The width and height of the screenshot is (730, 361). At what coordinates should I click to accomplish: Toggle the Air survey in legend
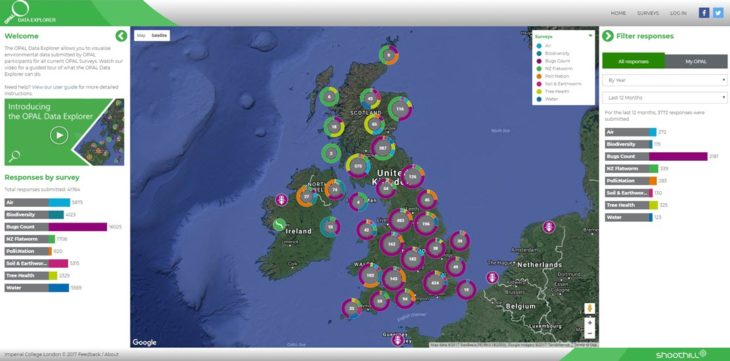click(x=548, y=46)
